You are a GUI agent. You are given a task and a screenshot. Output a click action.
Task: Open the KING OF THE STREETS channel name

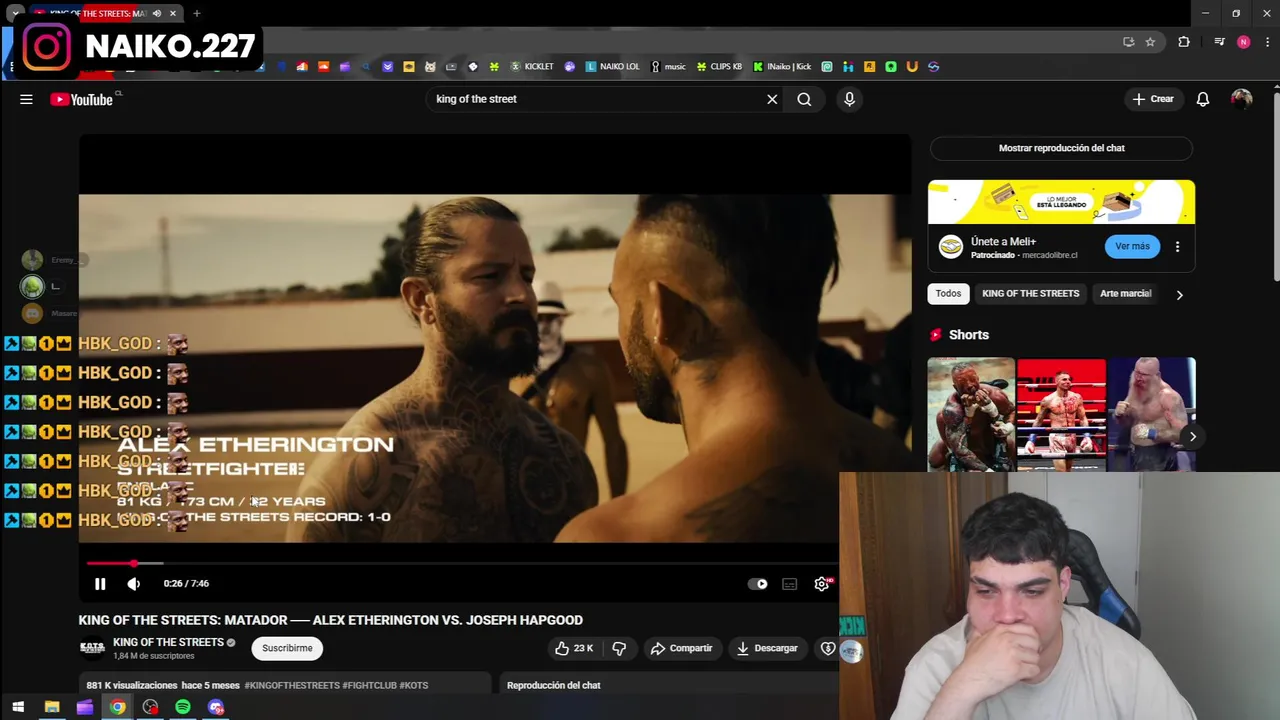pos(168,642)
